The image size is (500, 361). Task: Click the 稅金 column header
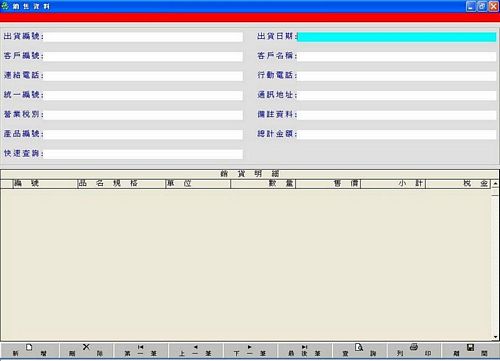[x=458, y=183]
